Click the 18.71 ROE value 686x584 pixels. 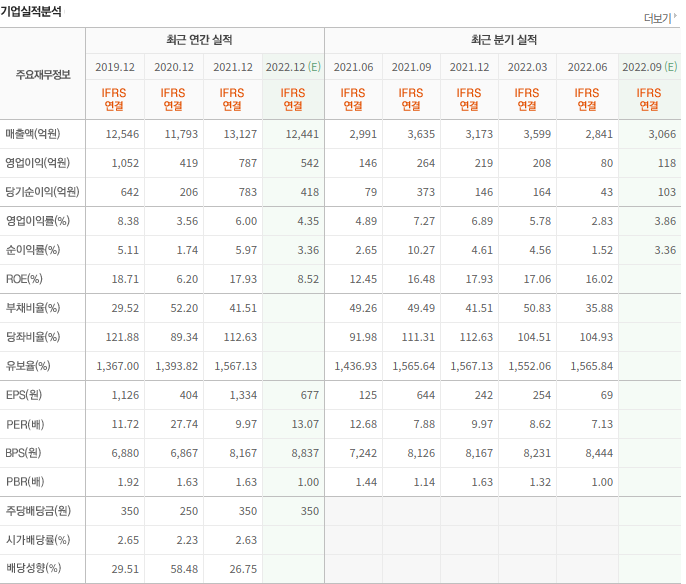(x=125, y=279)
